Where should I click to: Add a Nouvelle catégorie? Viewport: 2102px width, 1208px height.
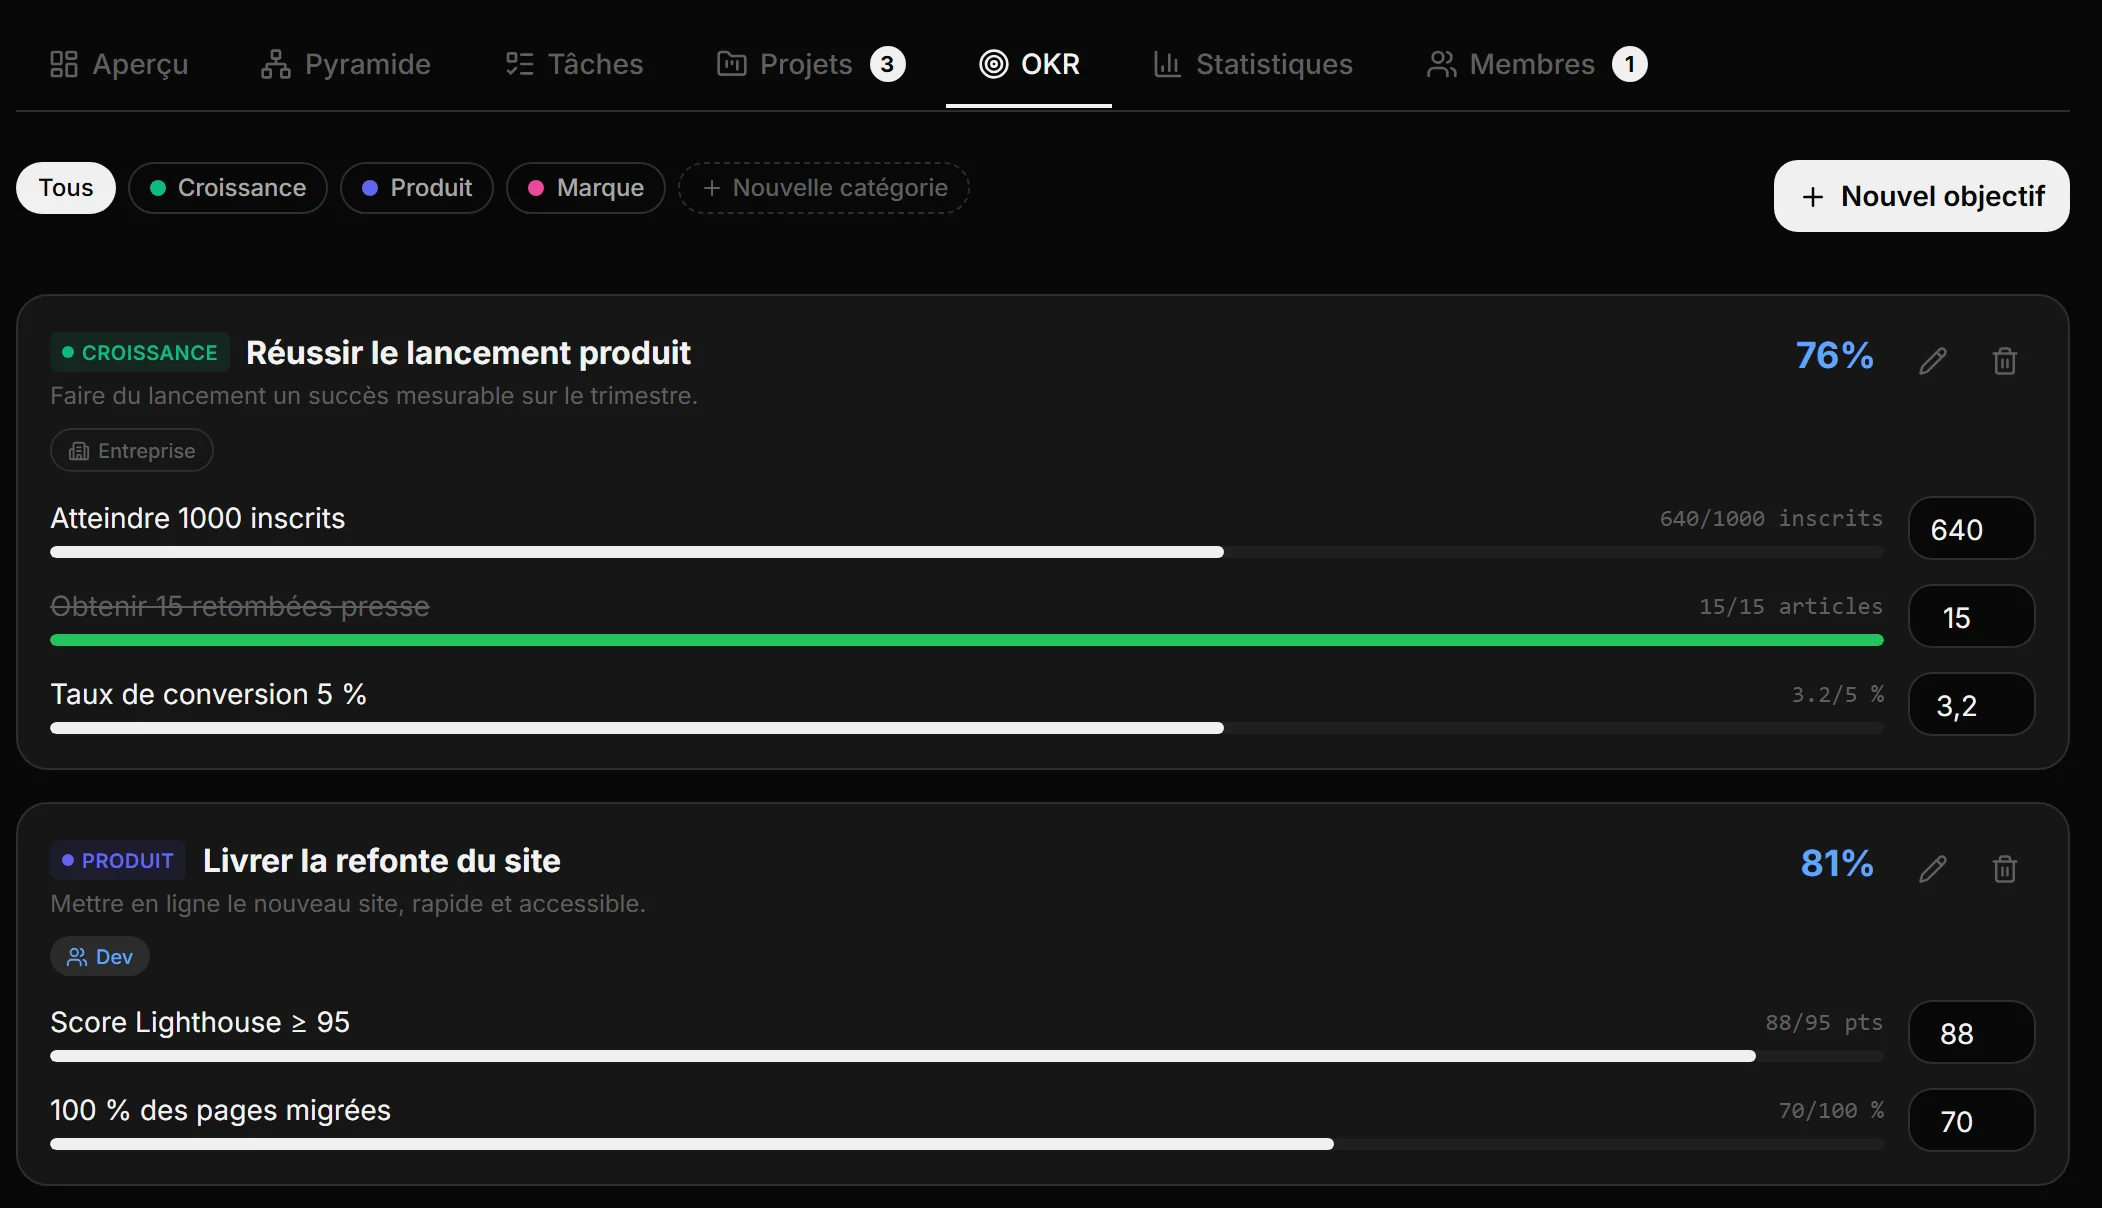click(x=824, y=188)
